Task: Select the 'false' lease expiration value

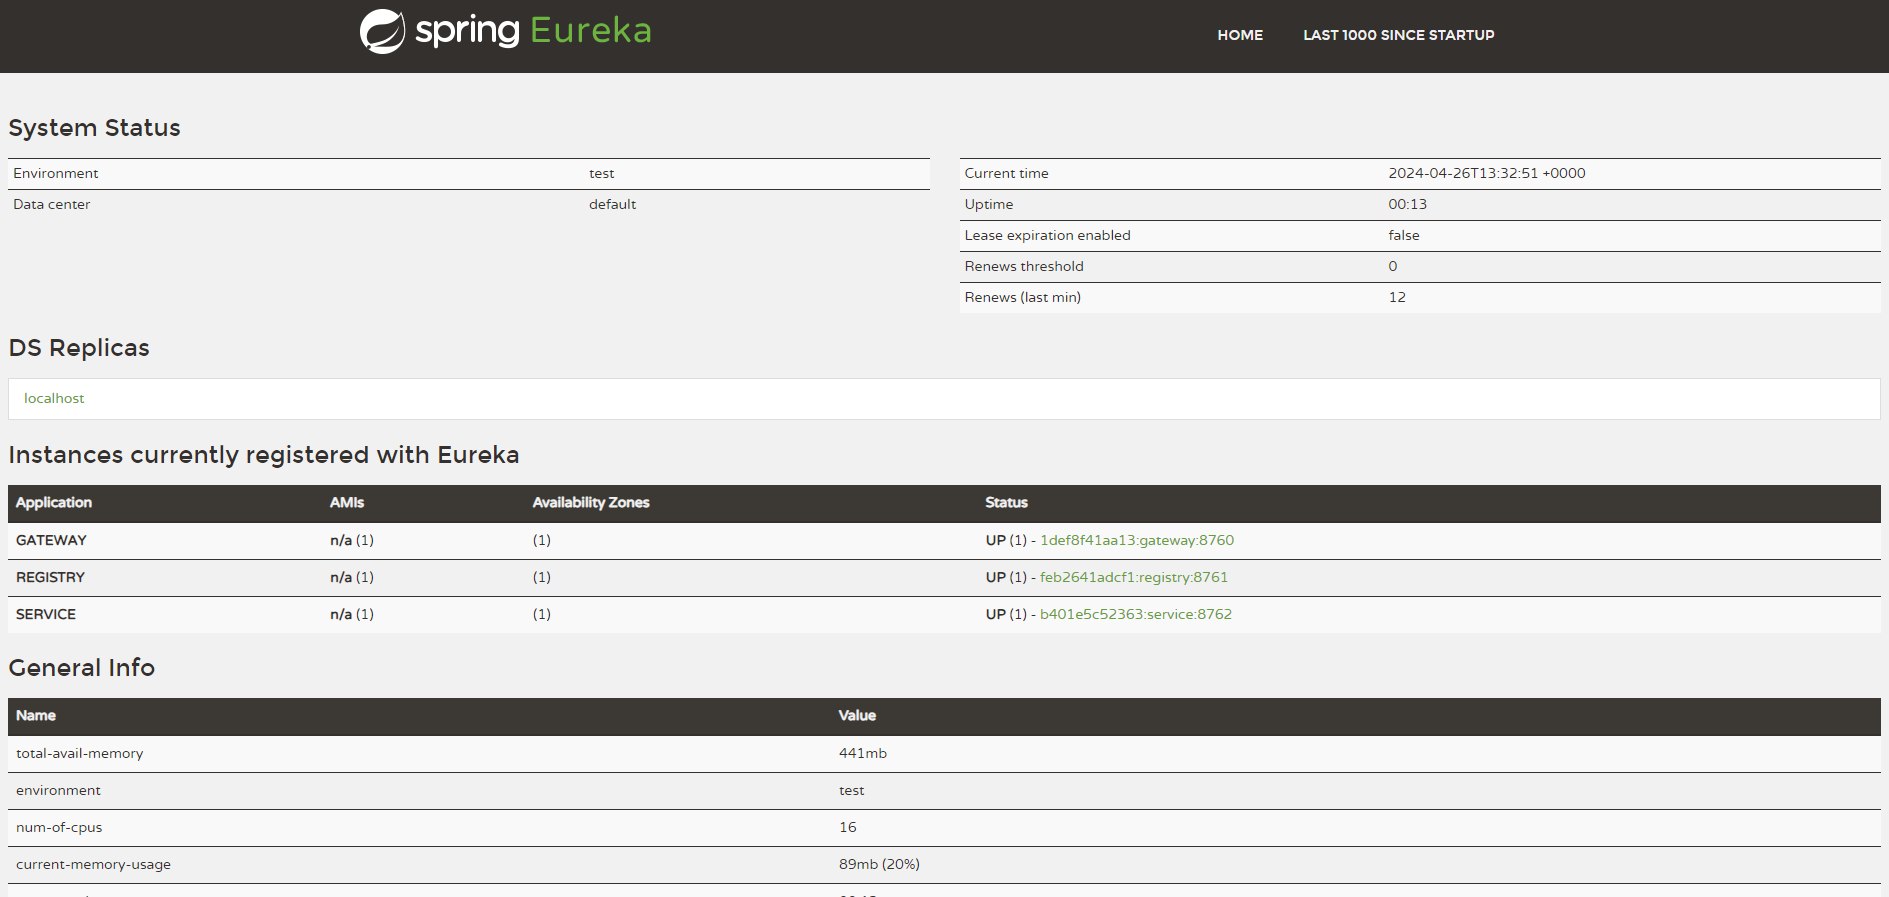Action: [1404, 235]
